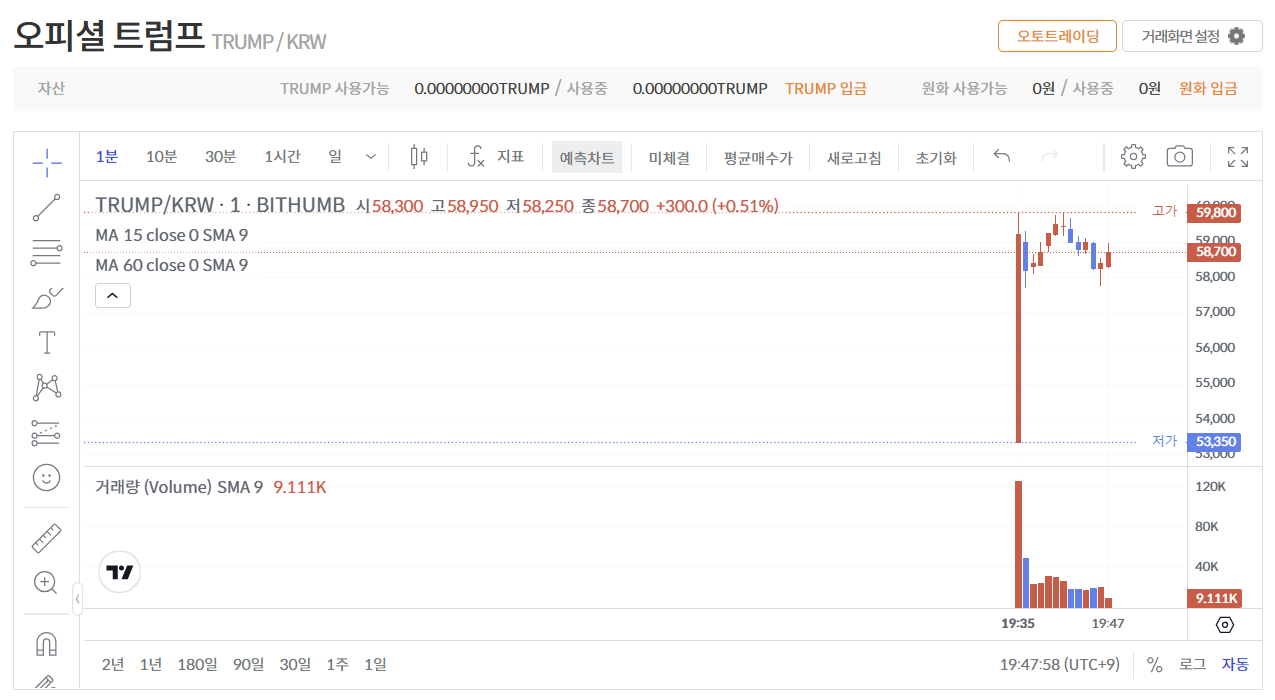Take a chart snapshot with camera
The image size is (1275, 700).
click(x=1180, y=157)
